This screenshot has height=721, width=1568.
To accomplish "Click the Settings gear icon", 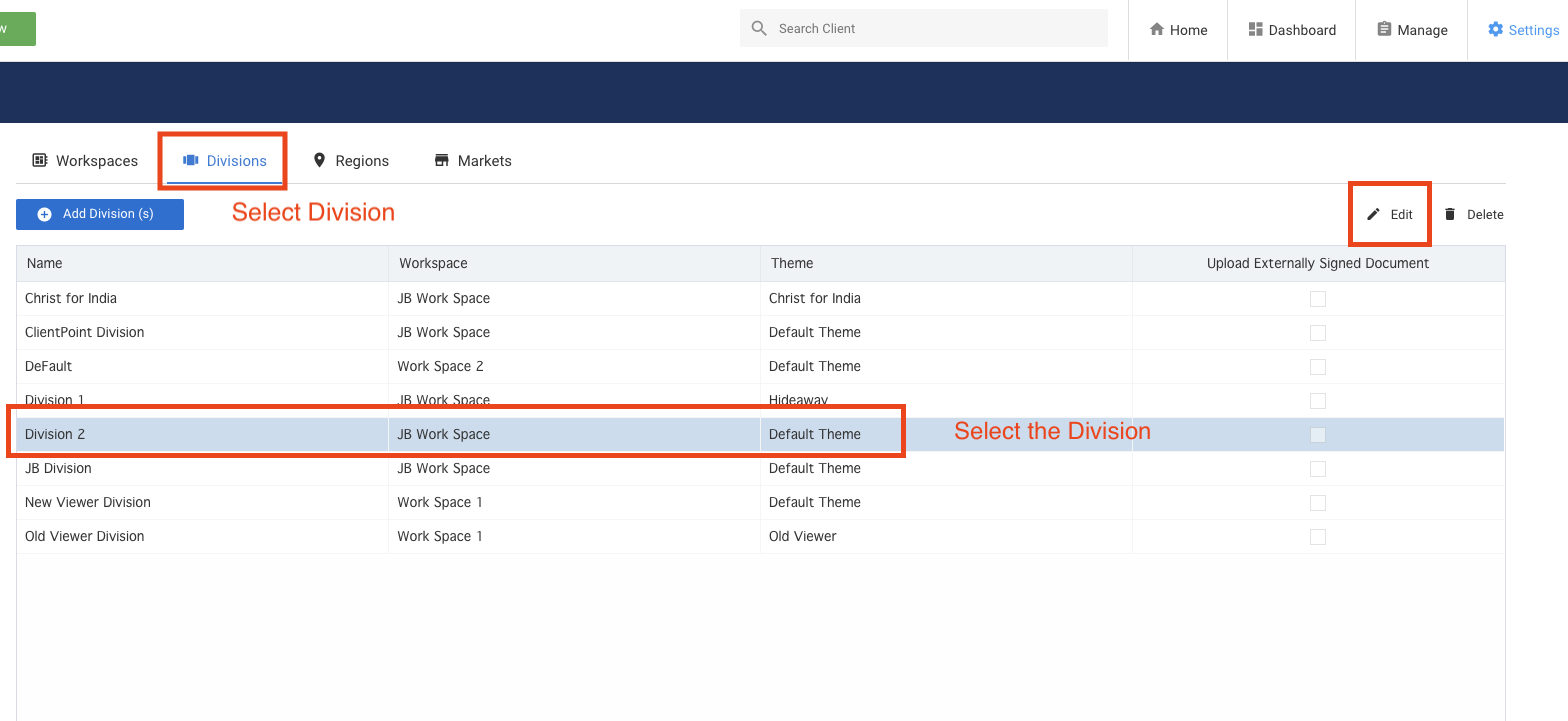I will click(1495, 29).
